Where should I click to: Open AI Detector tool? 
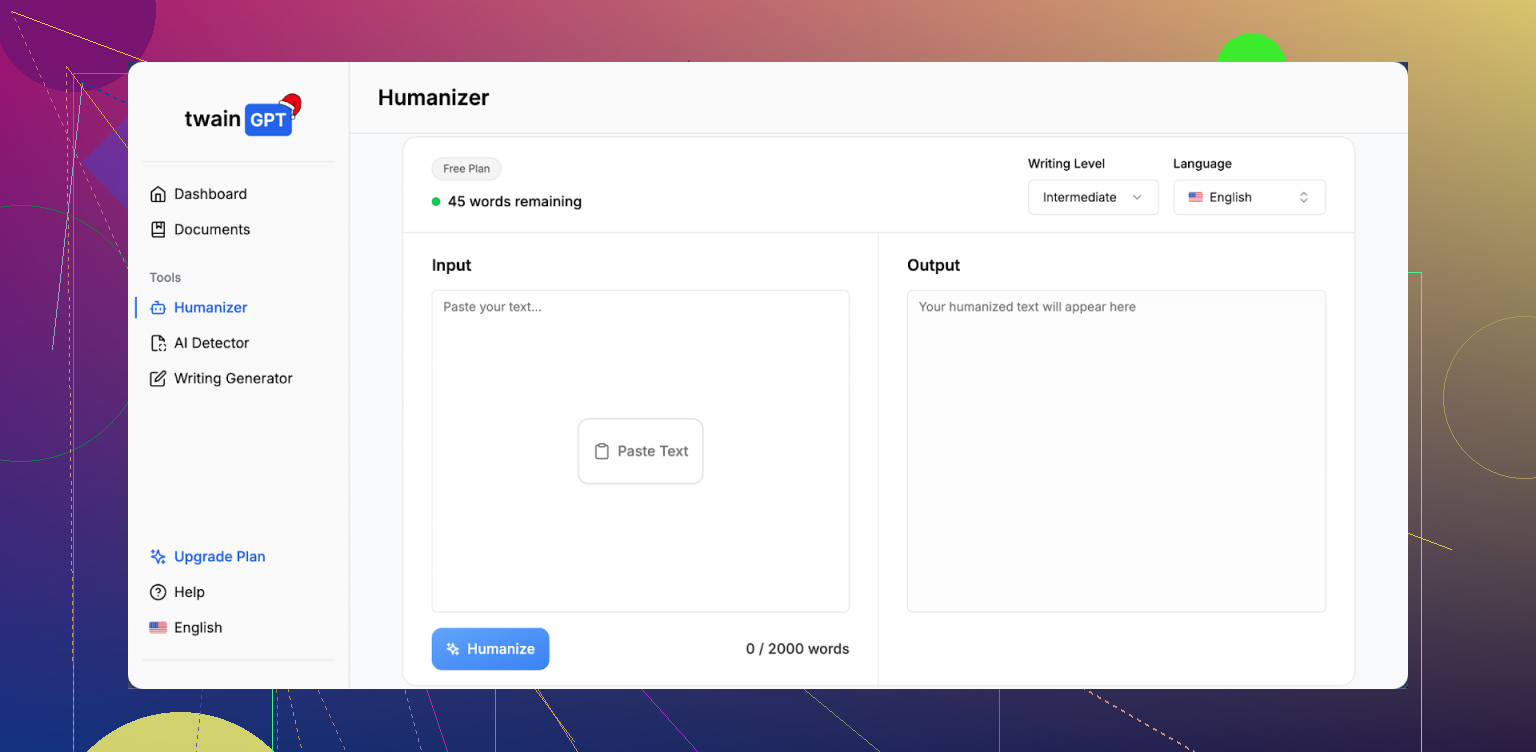point(211,343)
